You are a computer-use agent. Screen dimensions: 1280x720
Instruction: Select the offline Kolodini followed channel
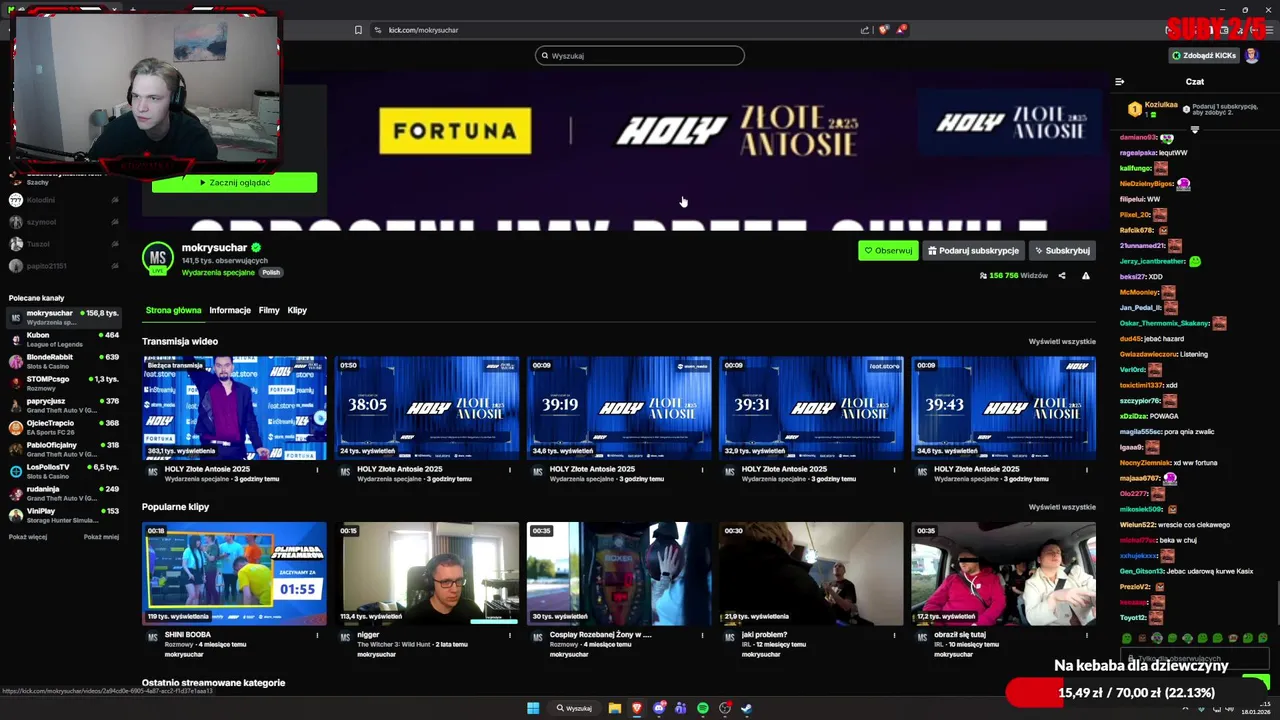pyautogui.click(x=64, y=200)
